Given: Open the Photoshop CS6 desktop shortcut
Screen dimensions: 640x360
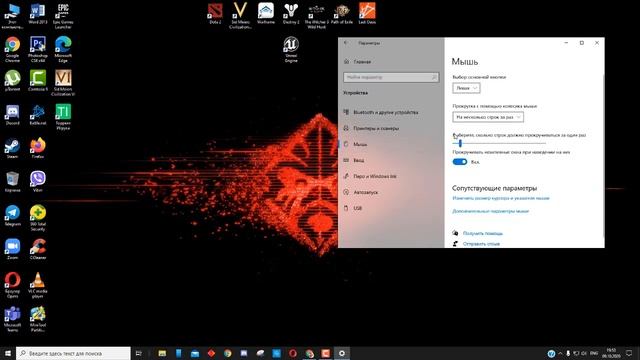Looking at the screenshot, I should (x=38, y=49).
